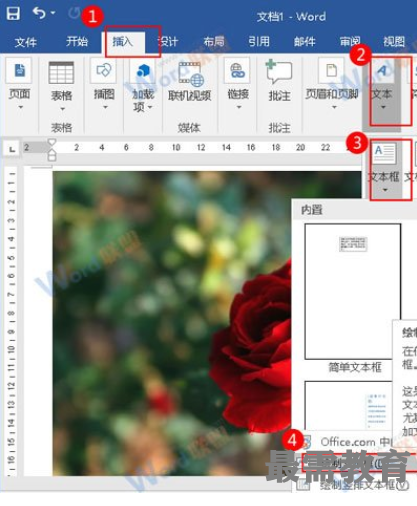Expand the 页眉和页脚 dropdown arrow
Viewport: 417px width, 506px height.
334,107
